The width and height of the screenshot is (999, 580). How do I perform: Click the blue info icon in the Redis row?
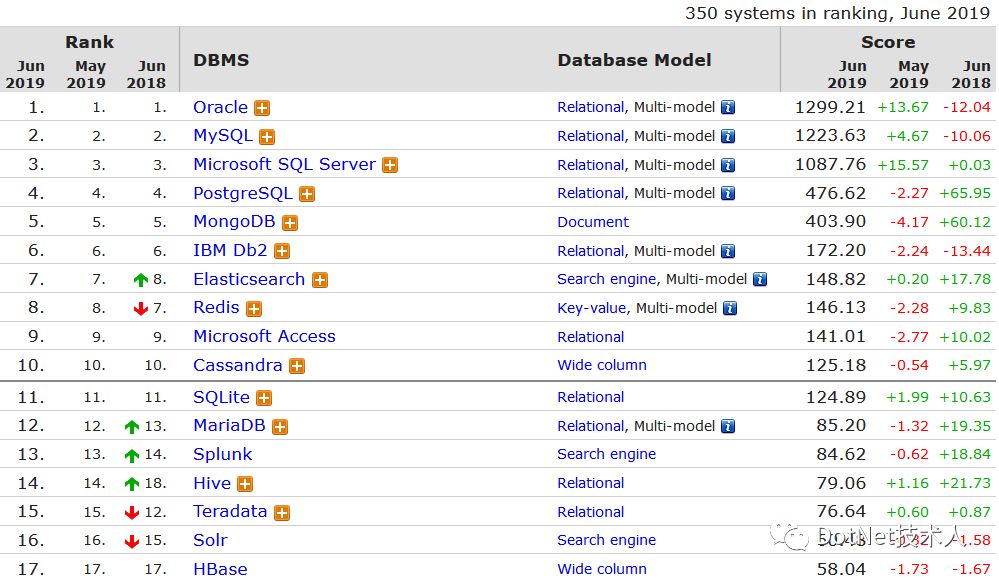pyautogui.click(x=730, y=308)
